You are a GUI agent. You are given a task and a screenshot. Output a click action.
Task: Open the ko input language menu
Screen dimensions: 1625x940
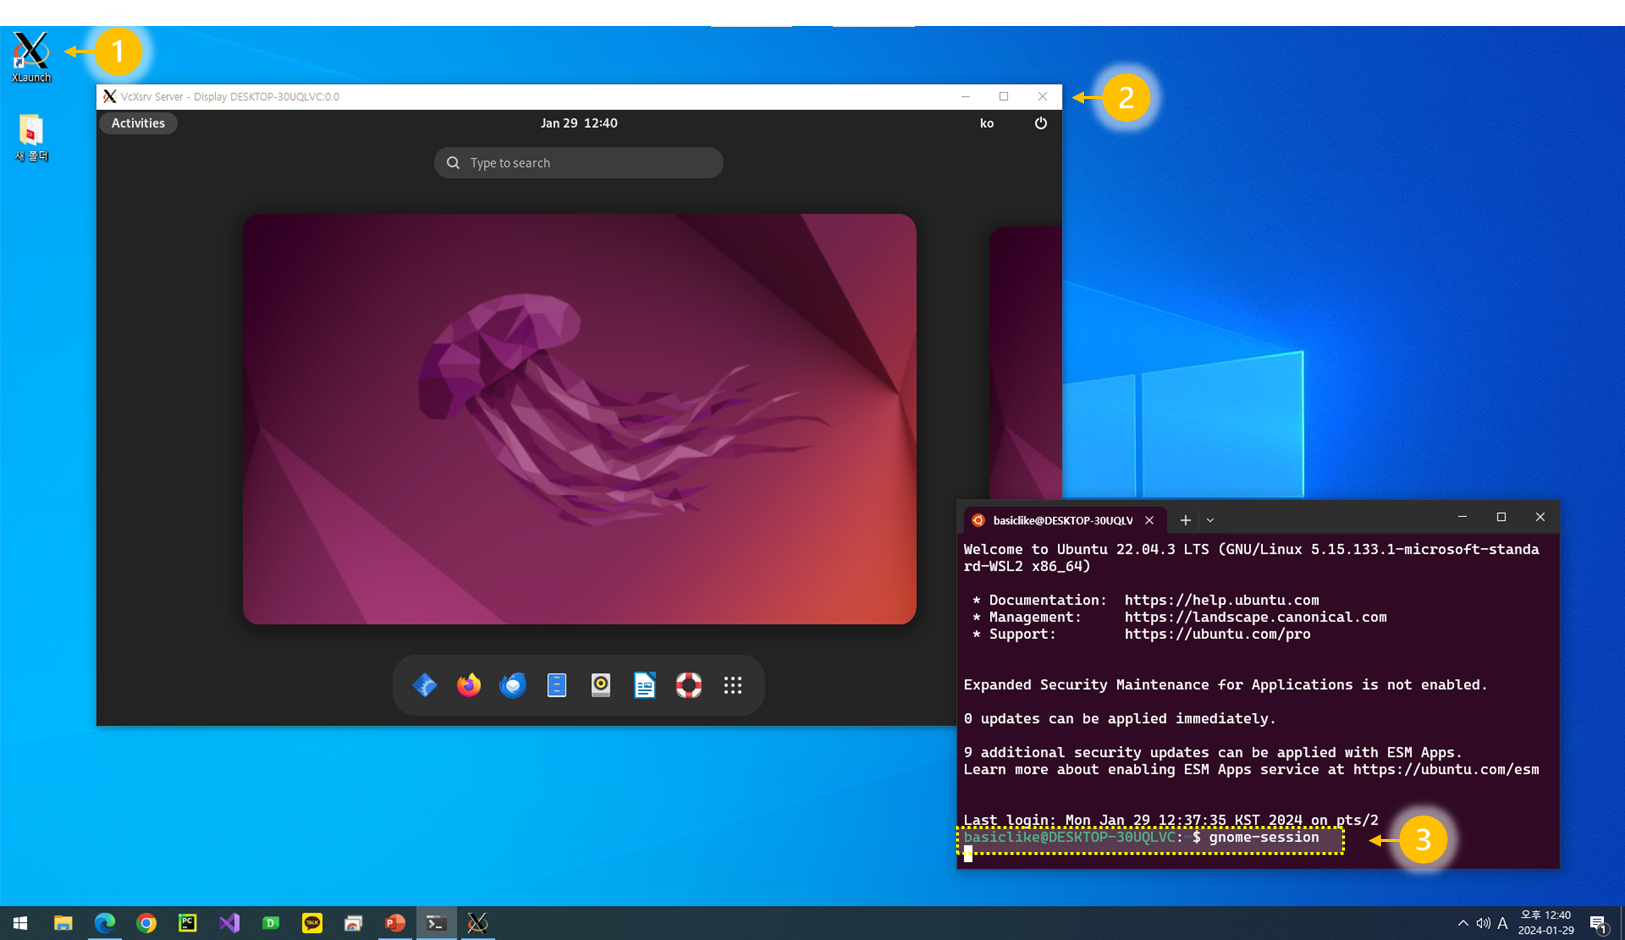tap(987, 123)
